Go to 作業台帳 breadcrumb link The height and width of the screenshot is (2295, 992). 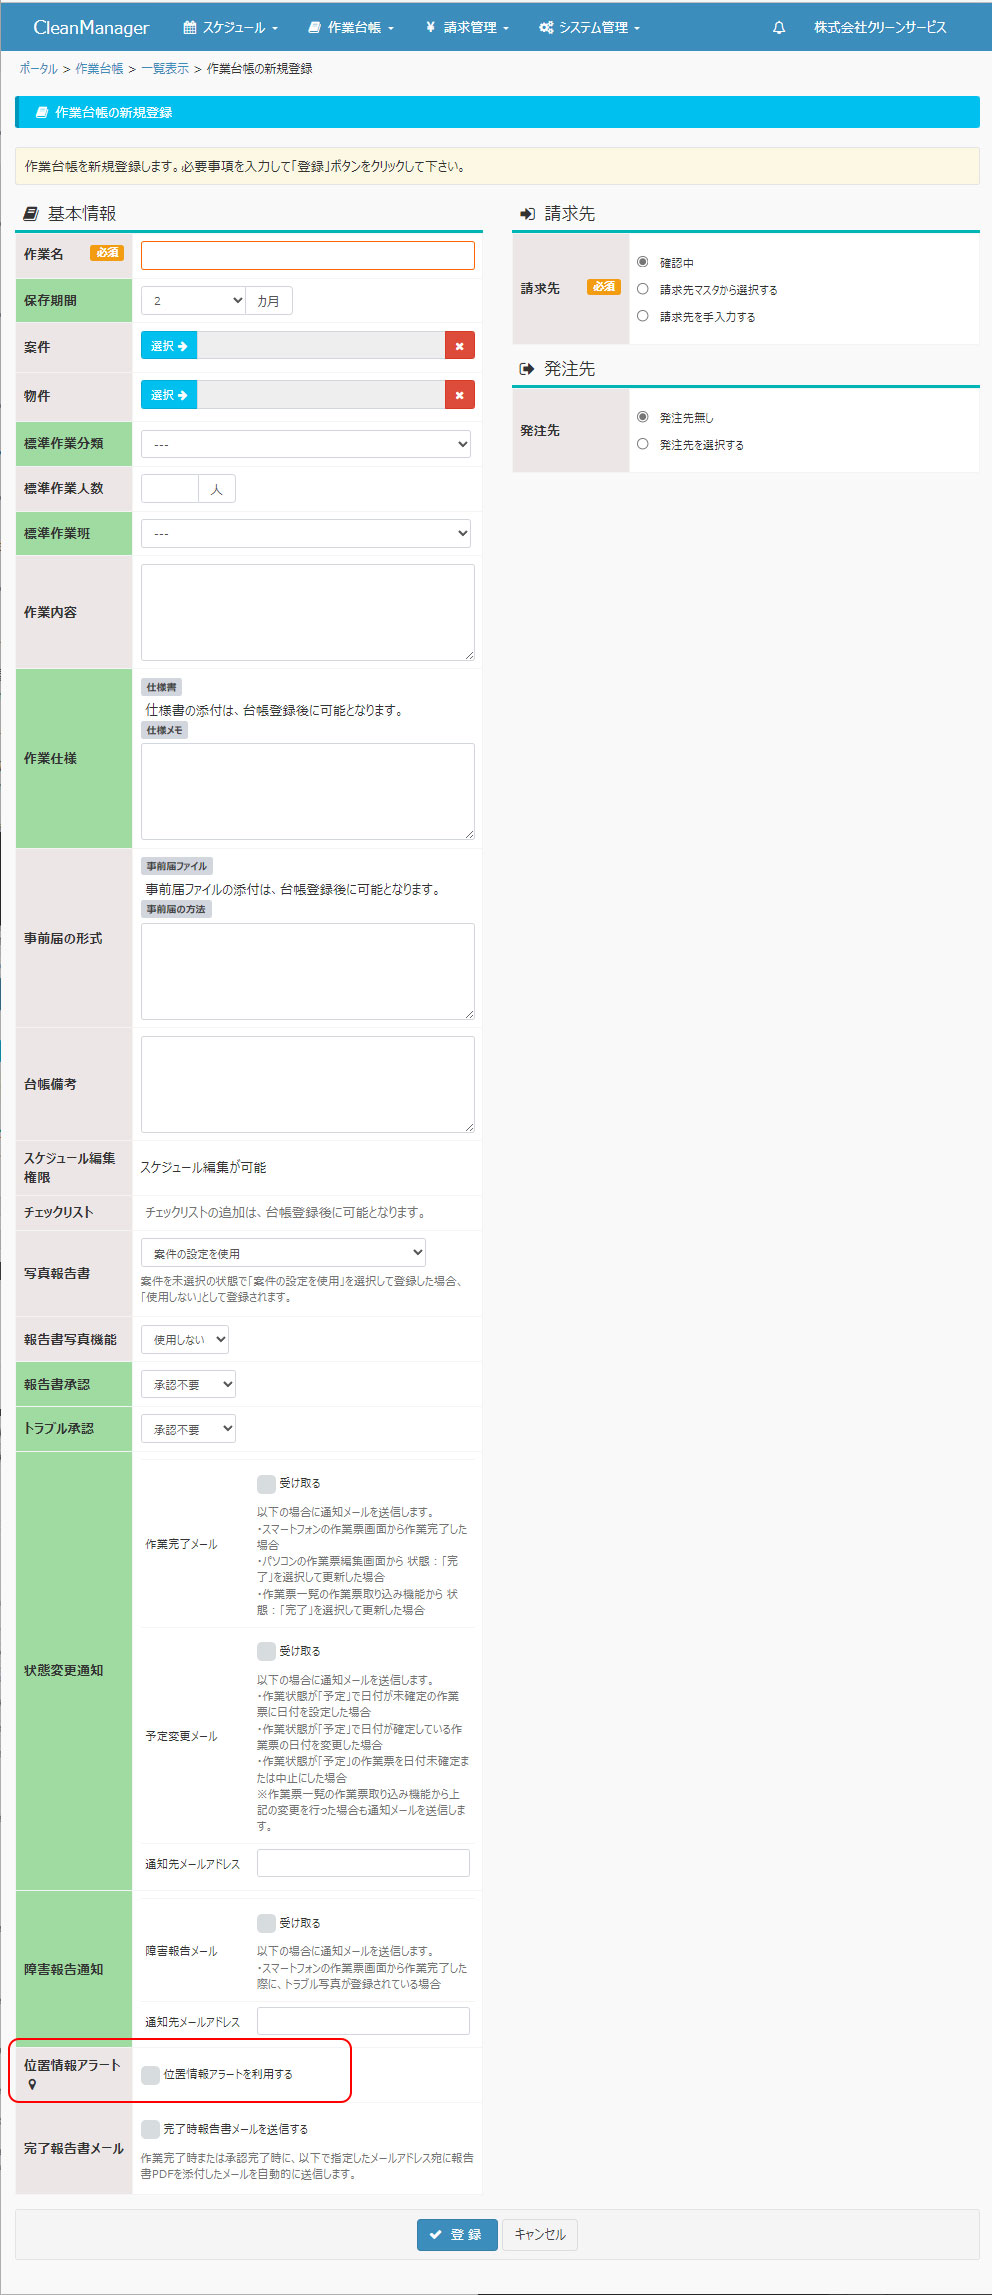[x=99, y=69]
